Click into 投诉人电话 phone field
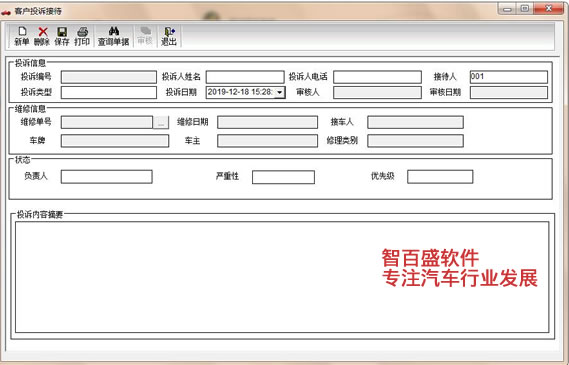Screen dimensions: 569x365 click(x=377, y=77)
